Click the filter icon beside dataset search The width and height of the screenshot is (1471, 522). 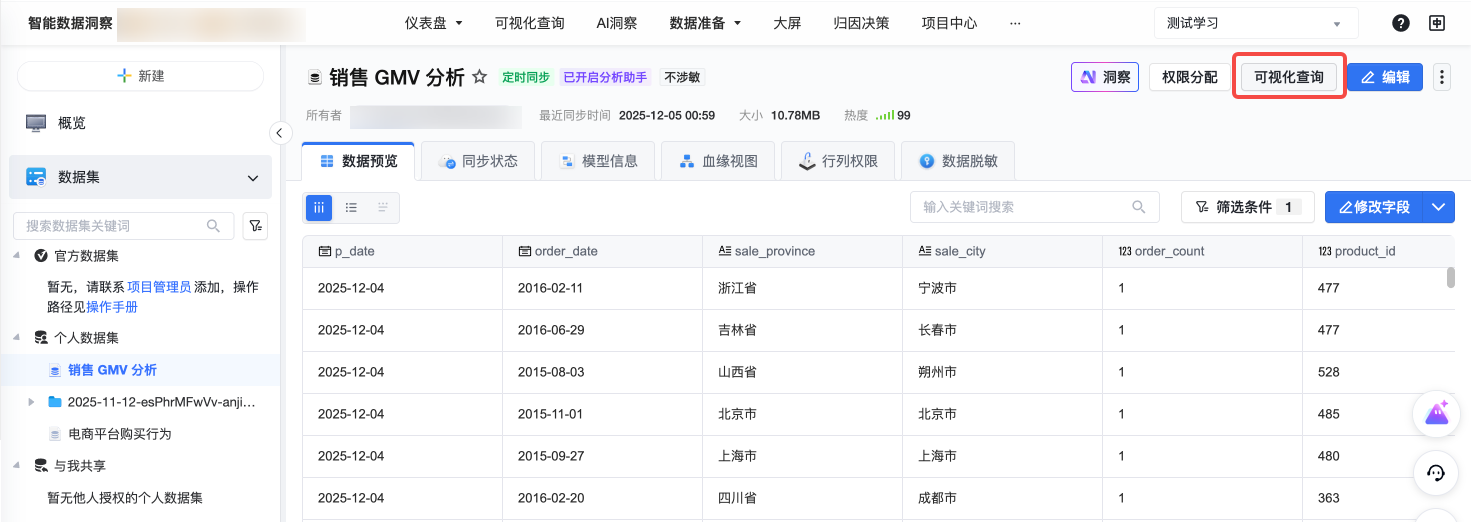(255, 226)
